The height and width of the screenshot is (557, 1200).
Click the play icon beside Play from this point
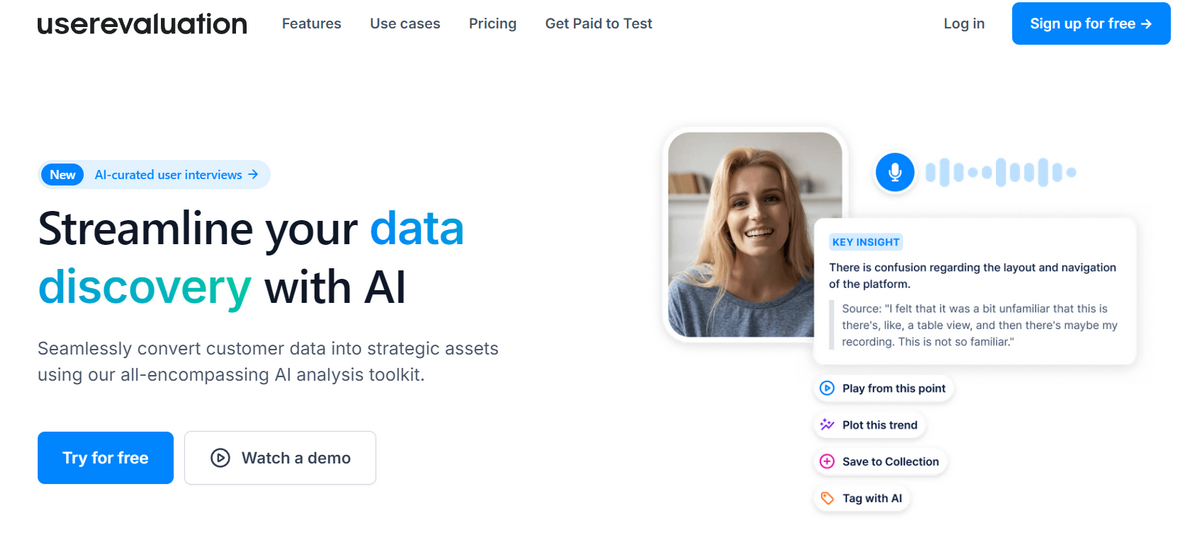(x=827, y=388)
